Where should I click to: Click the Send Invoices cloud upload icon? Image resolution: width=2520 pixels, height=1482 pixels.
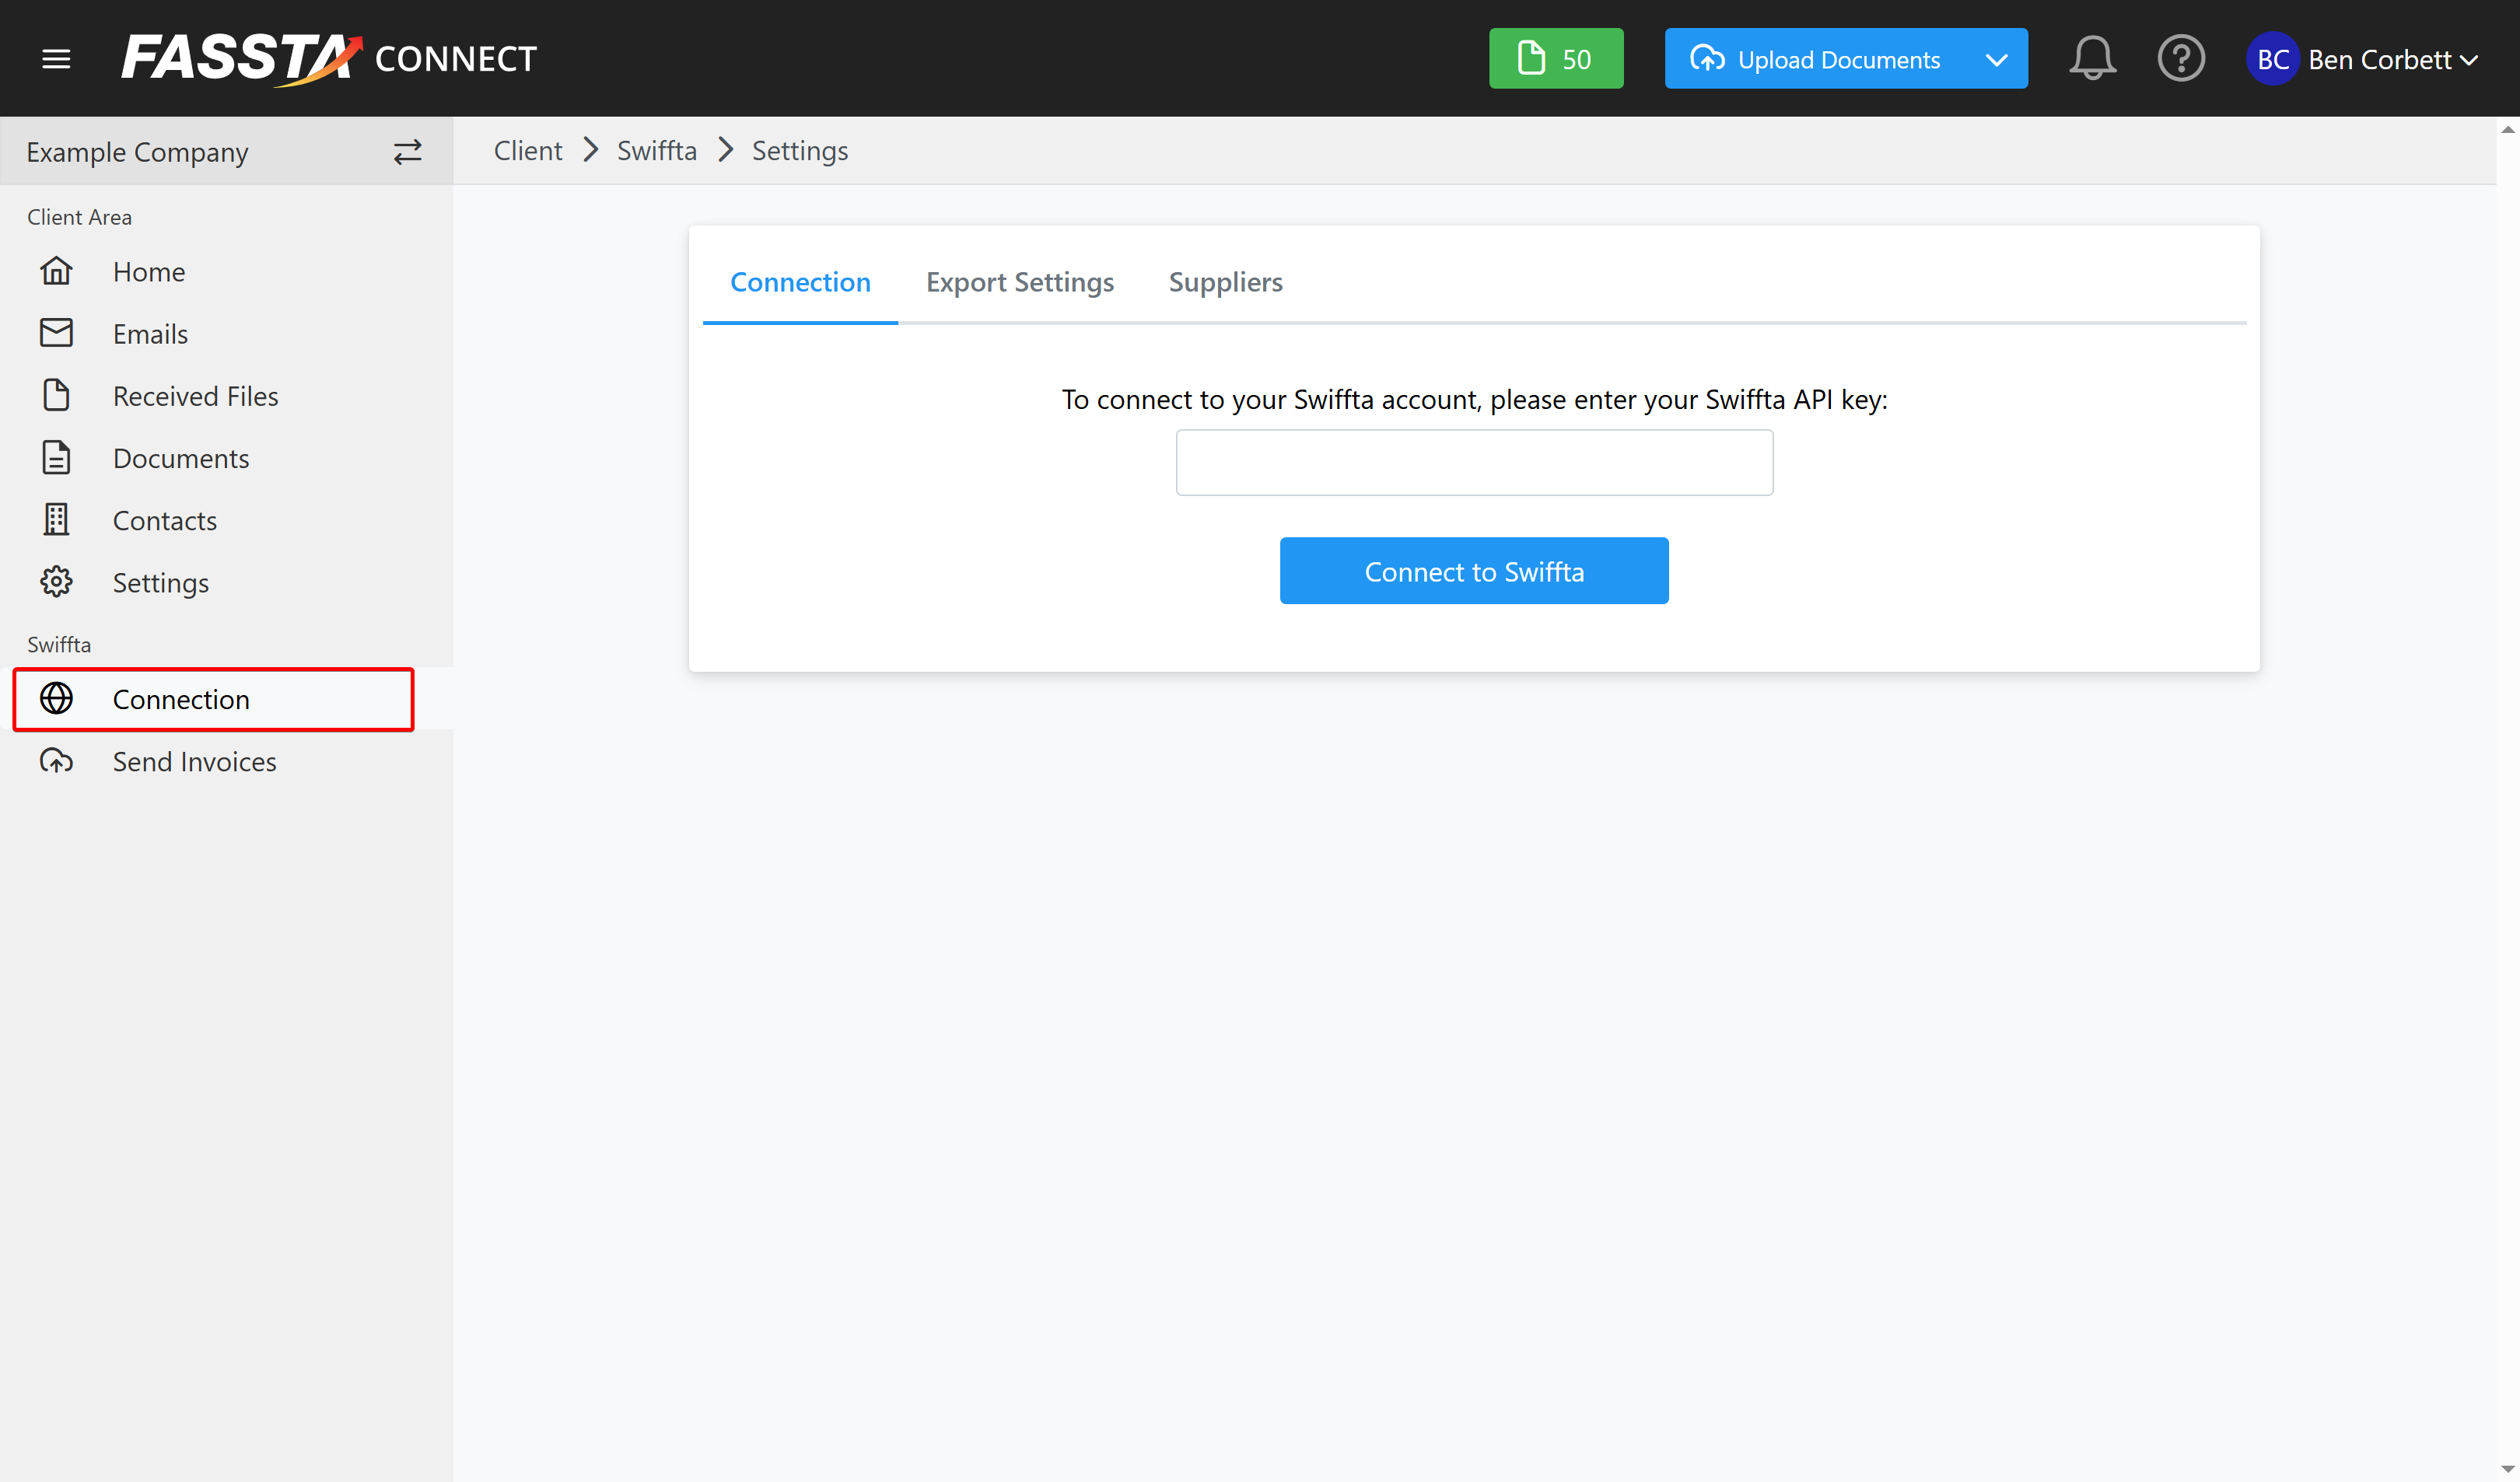(56, 761)
